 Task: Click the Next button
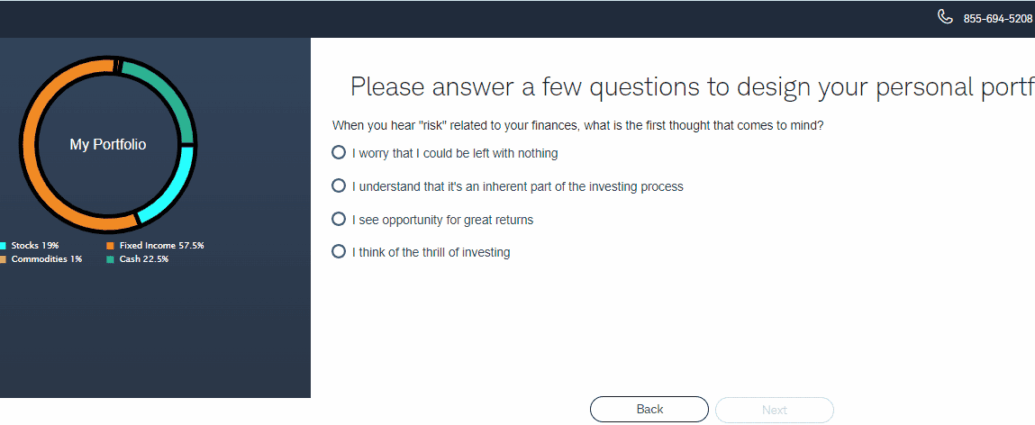(x=774, y=410)
